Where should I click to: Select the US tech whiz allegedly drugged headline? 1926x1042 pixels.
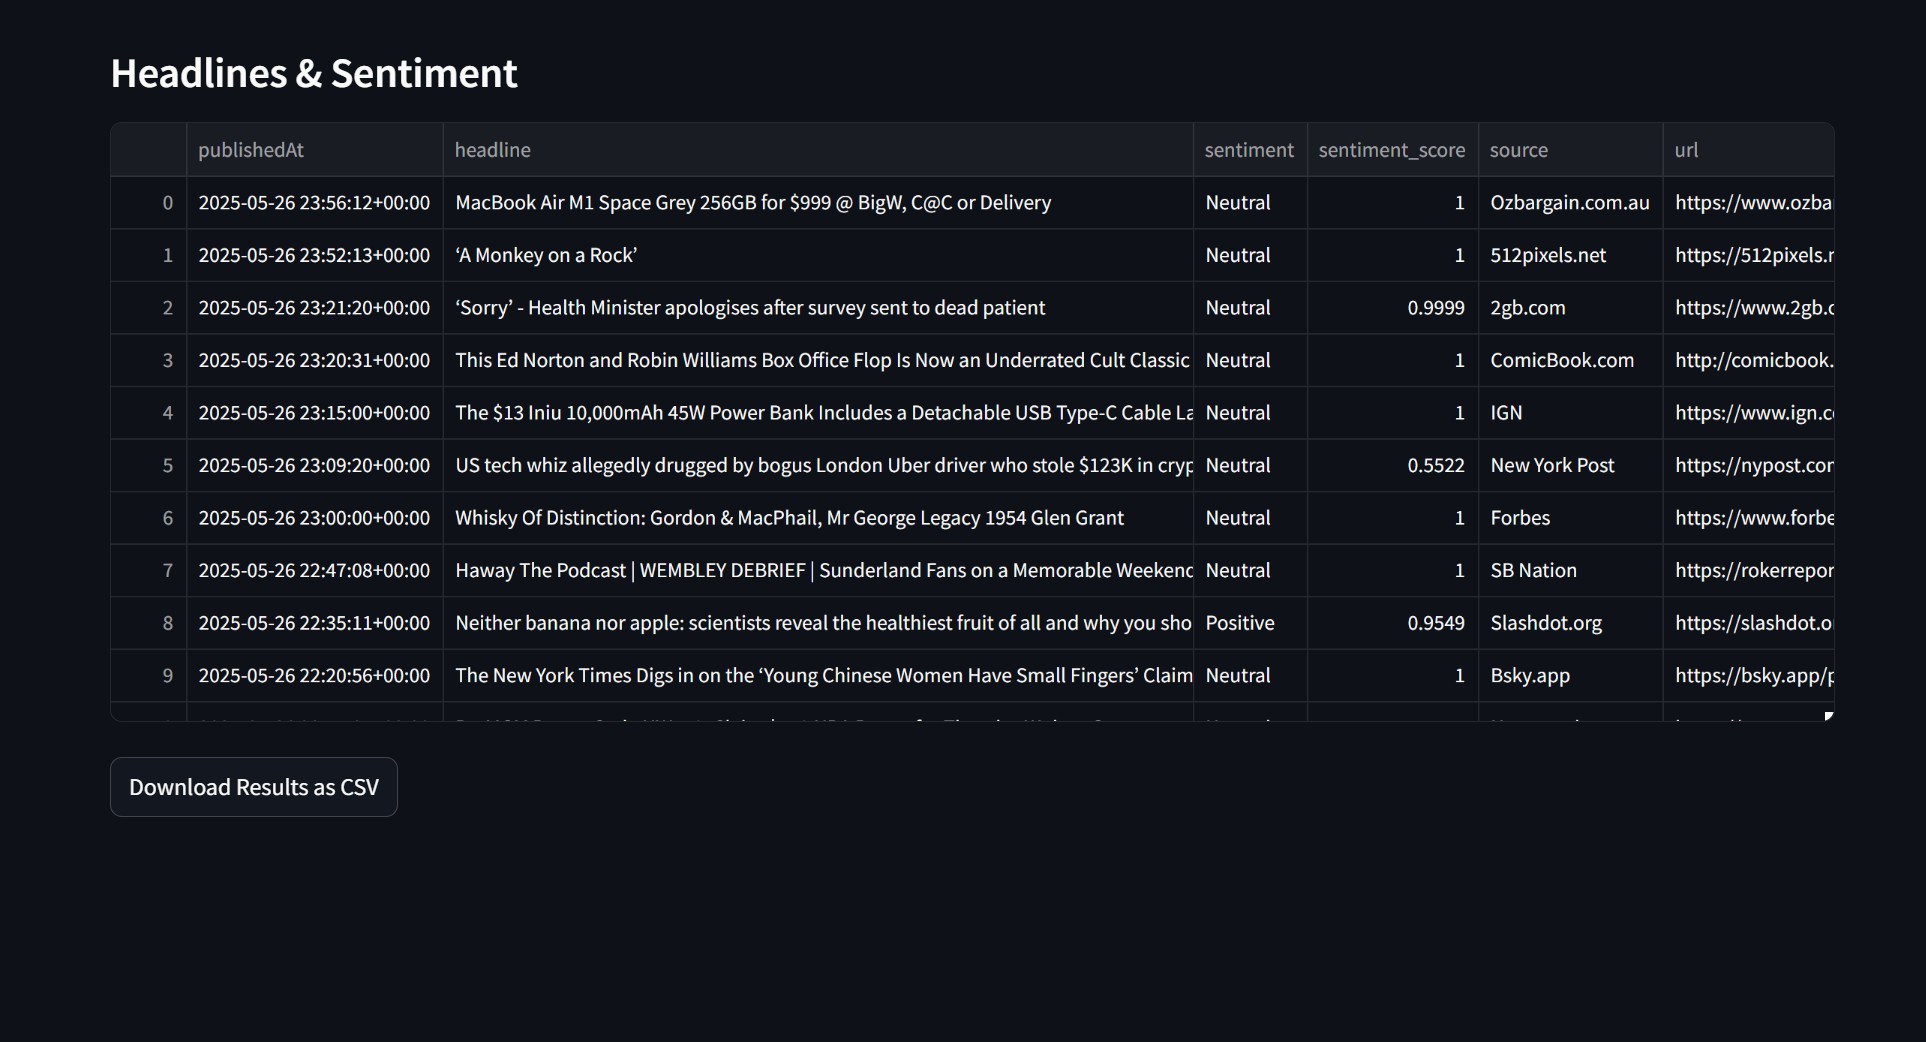(818, 465)
